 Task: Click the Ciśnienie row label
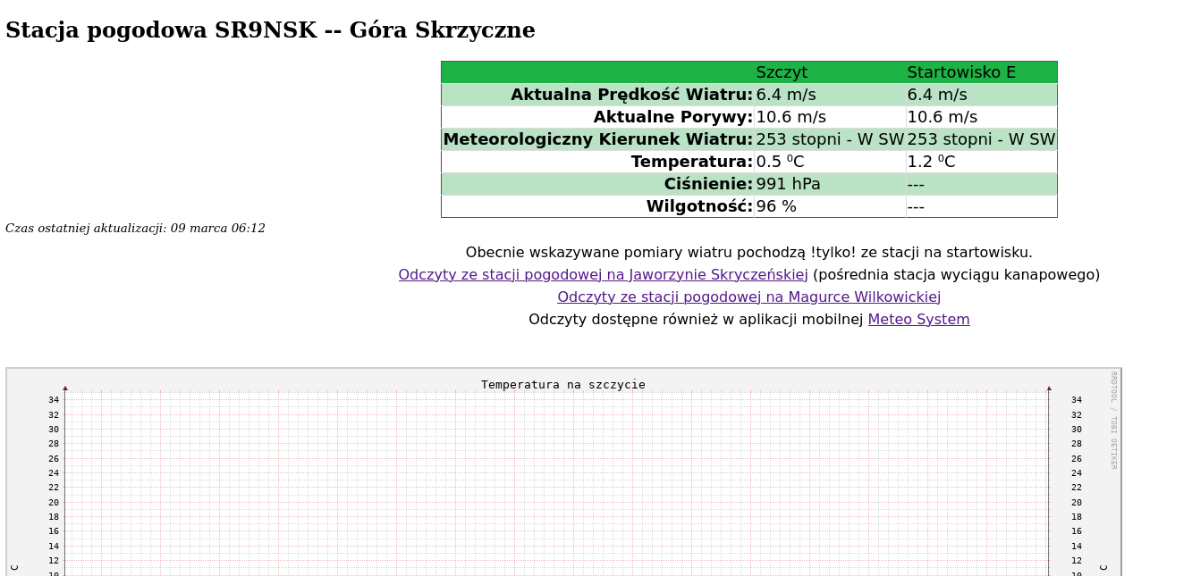pos(707,184)
